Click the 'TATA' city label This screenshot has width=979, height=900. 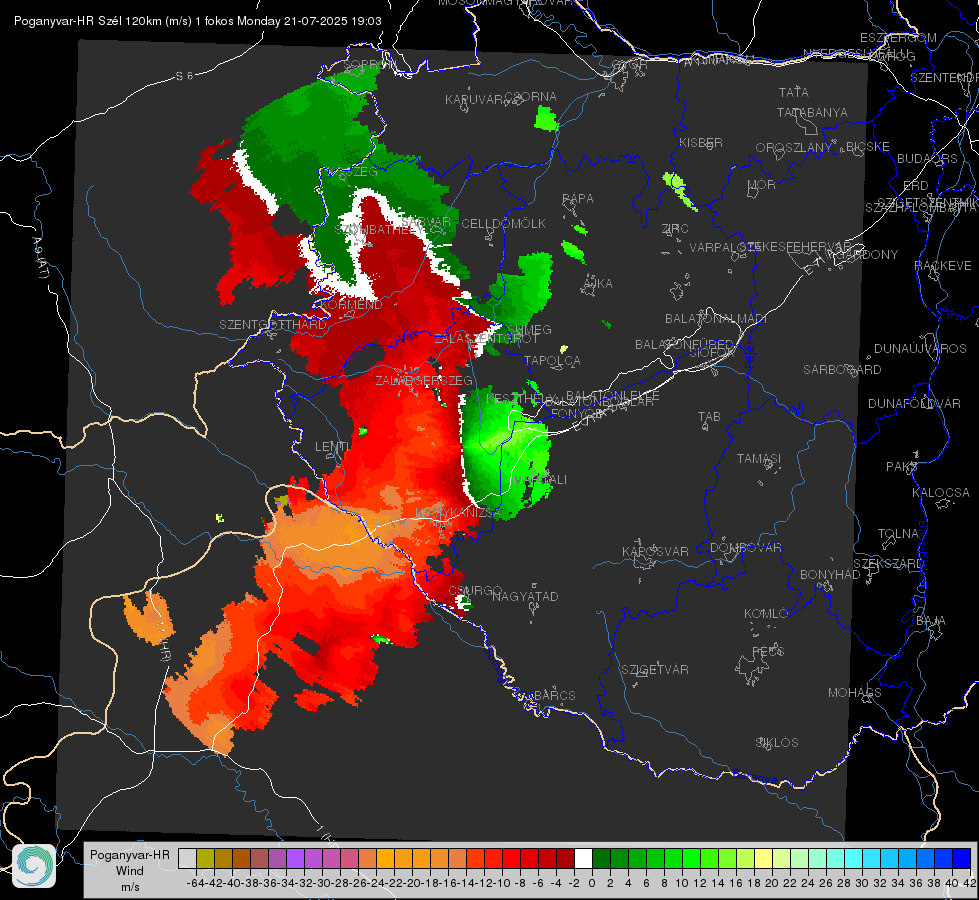point(794,92)
